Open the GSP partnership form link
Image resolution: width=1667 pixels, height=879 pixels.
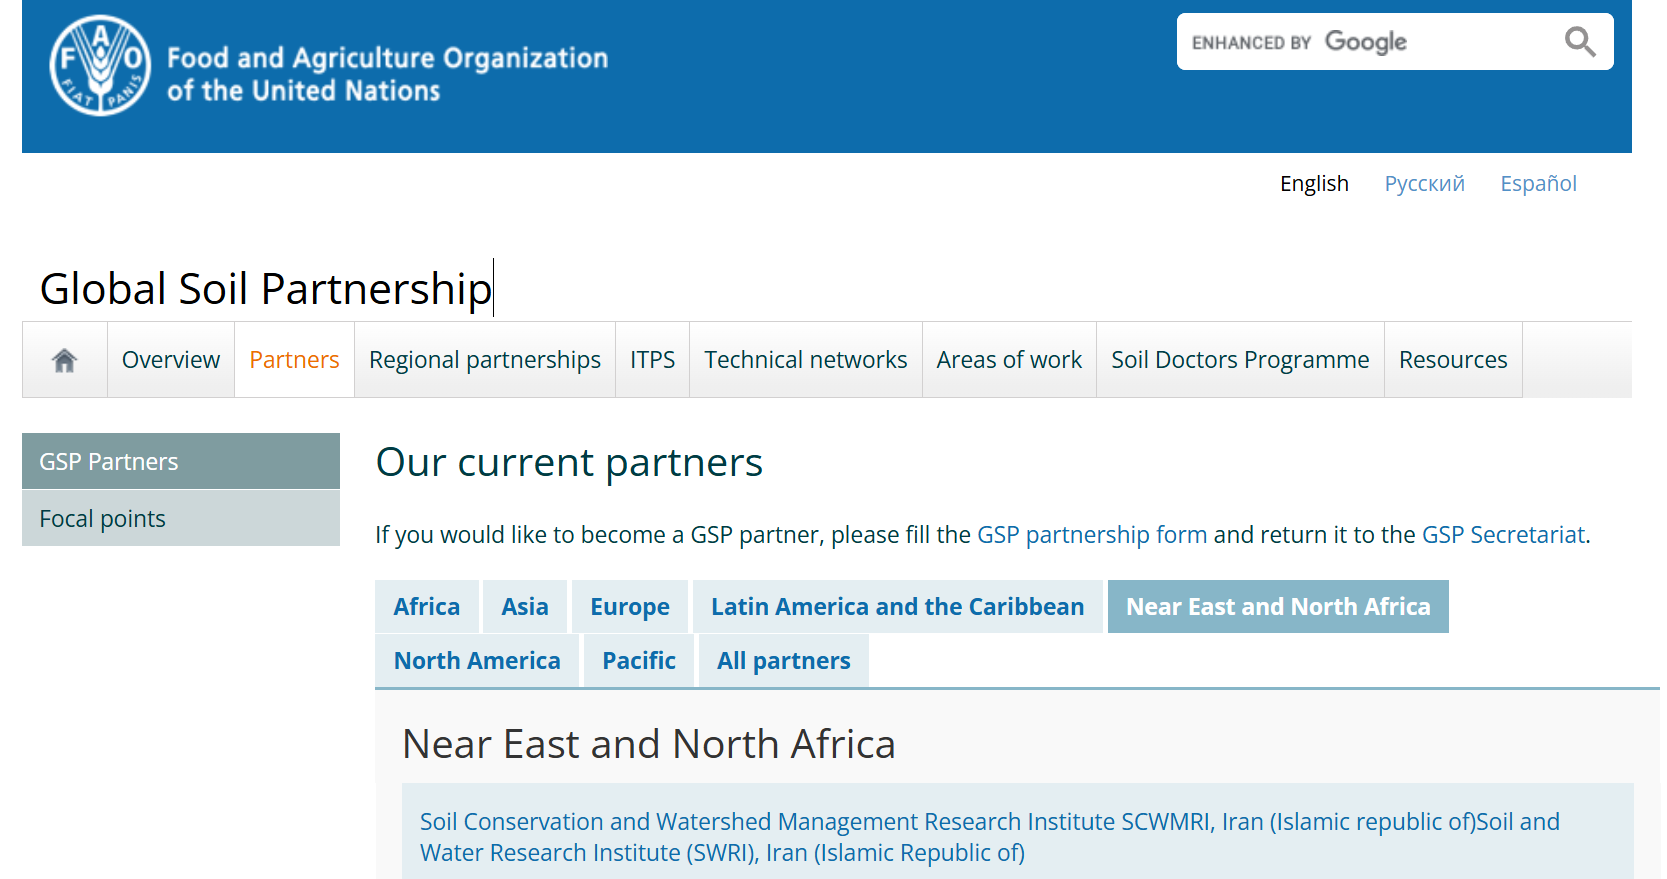click(x=1091, y=535)
